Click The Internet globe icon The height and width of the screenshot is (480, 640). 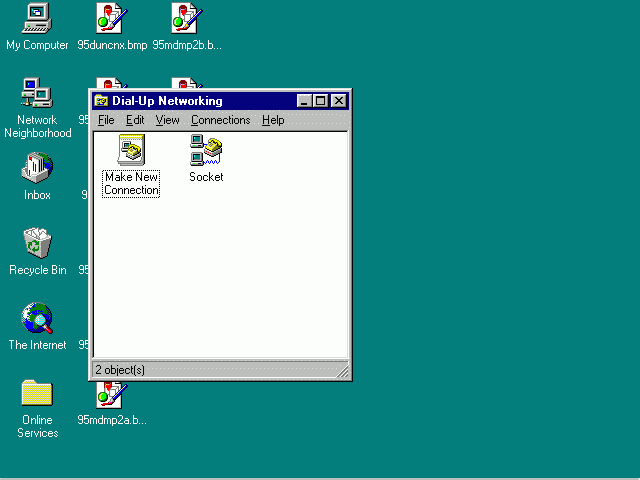(37, 318)
